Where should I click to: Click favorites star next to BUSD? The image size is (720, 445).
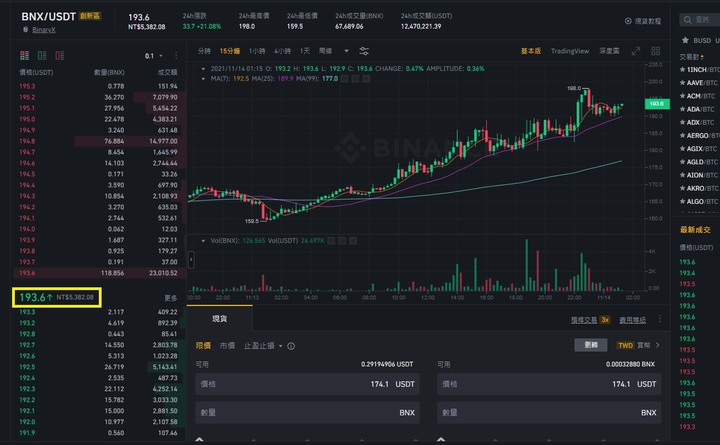click(685, 40)
